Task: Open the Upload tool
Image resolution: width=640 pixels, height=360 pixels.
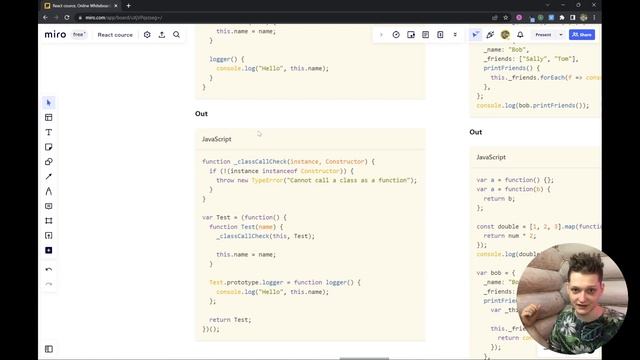Action: (49, 236)
